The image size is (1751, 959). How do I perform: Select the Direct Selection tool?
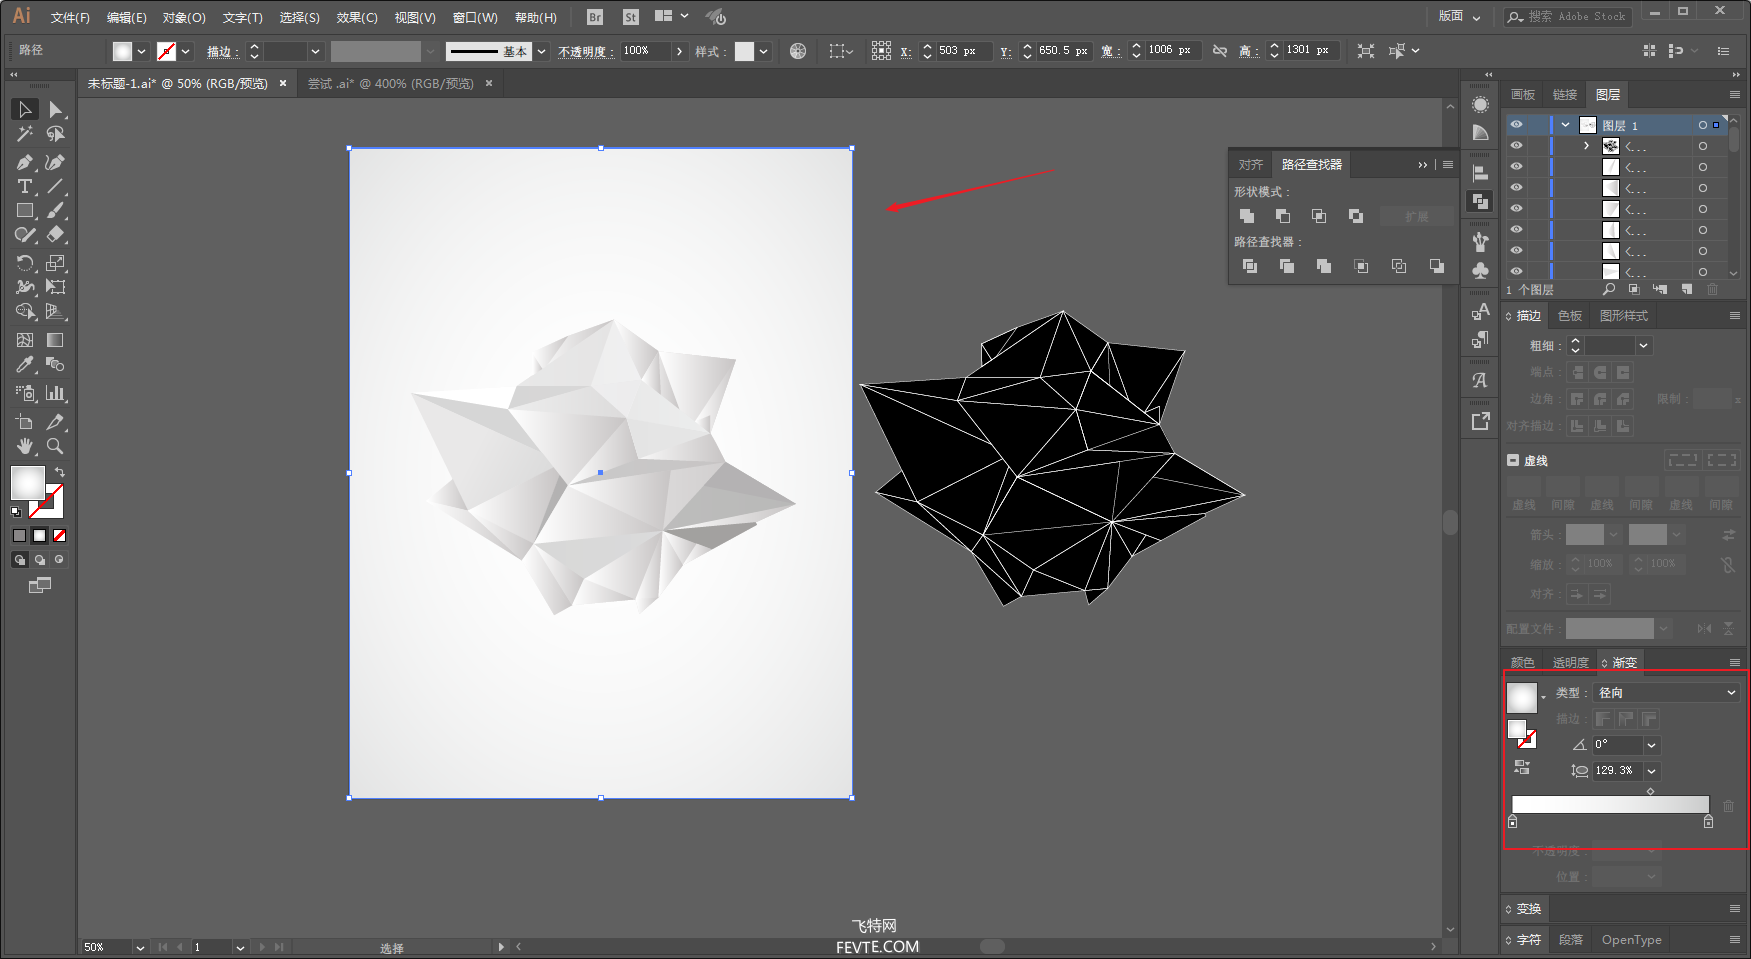tap(56, 109)
